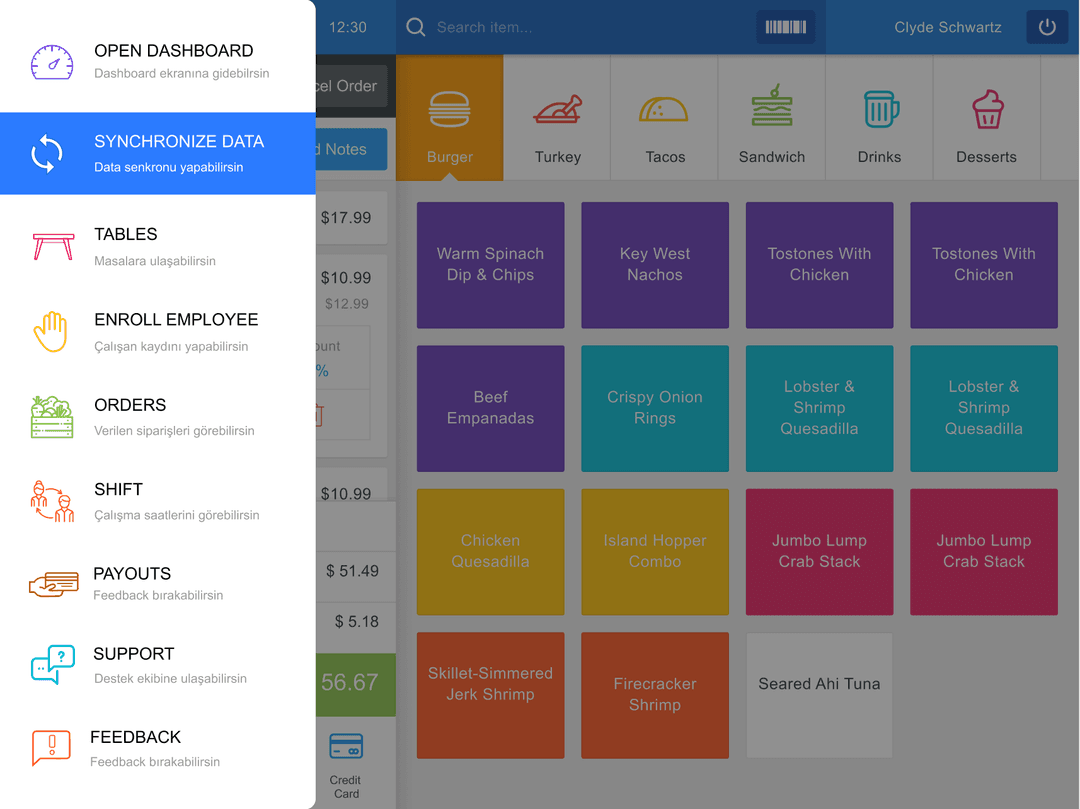Click the speedometer dashboard icon
Image resolution: width=1080 pixels, height=809 pixels.
pos(51,61)
